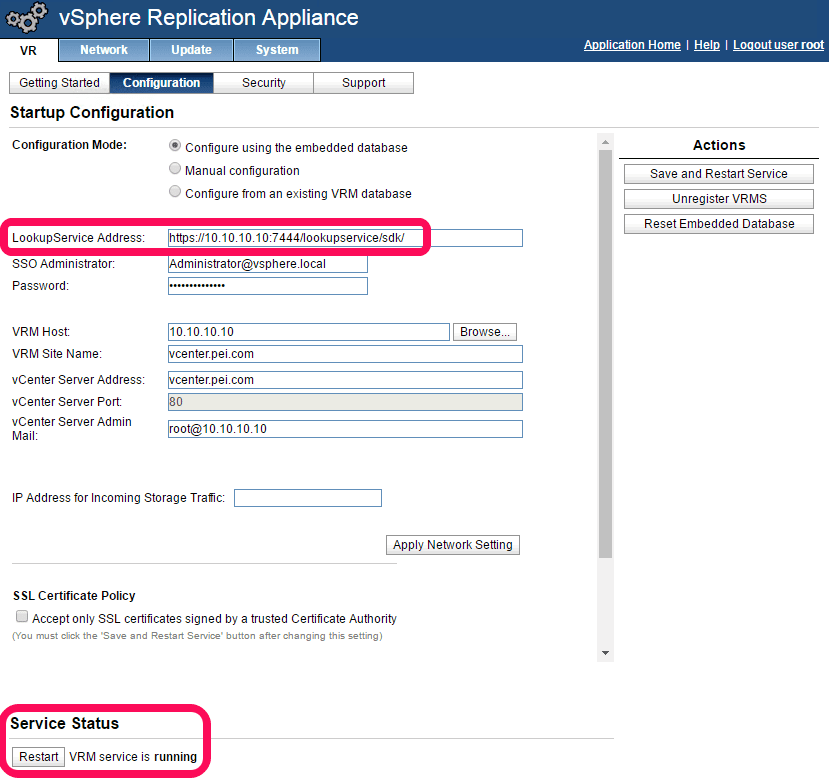Click Save and Restart Service button
Viewport: 829px width, 783px height.
pyautogui.click(x=719, y=174)
